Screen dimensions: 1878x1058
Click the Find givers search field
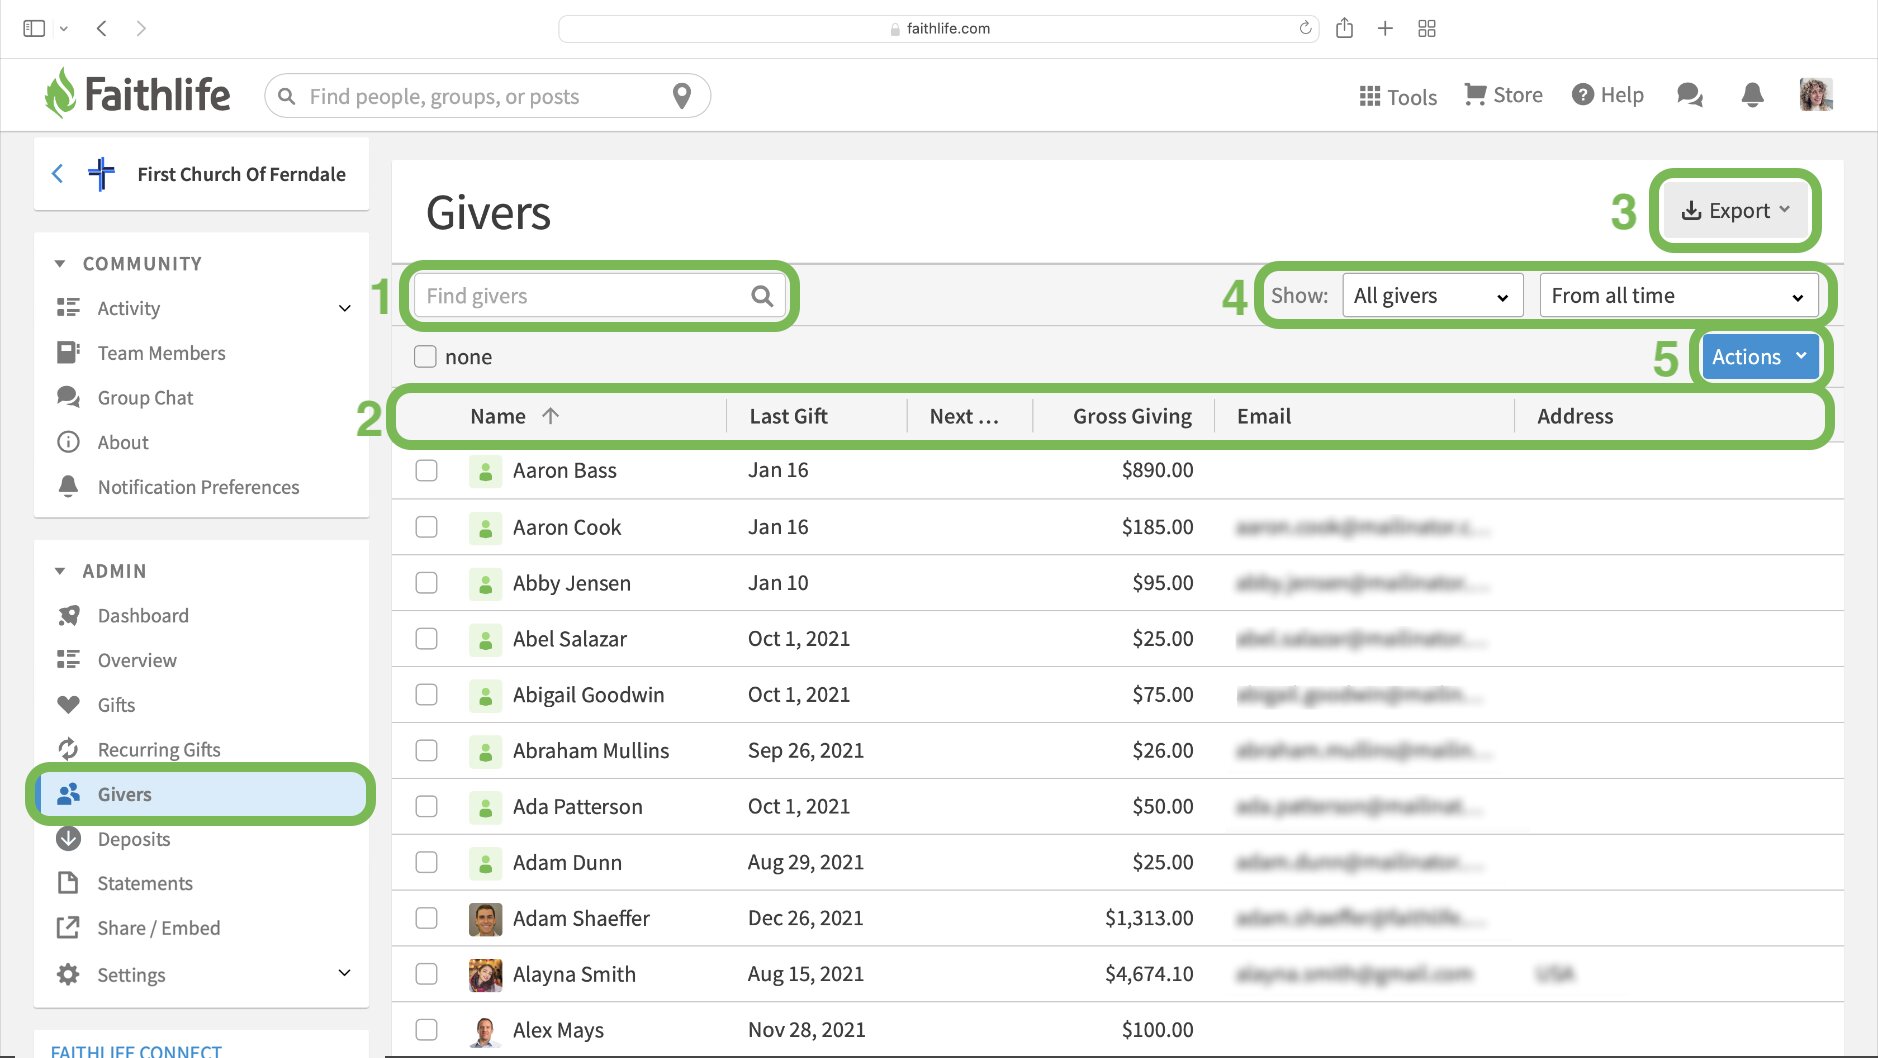tap(600, 296)
